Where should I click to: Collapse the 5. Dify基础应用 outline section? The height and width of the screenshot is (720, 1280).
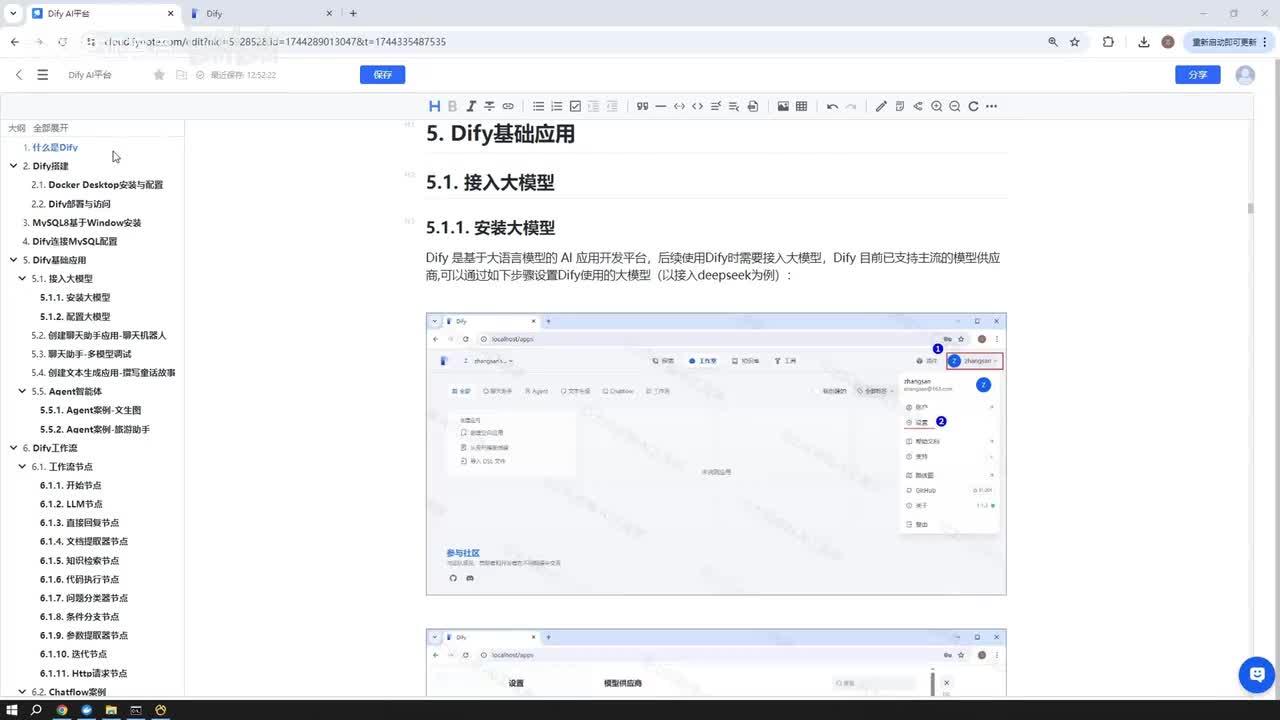click(x=13, y=260)
